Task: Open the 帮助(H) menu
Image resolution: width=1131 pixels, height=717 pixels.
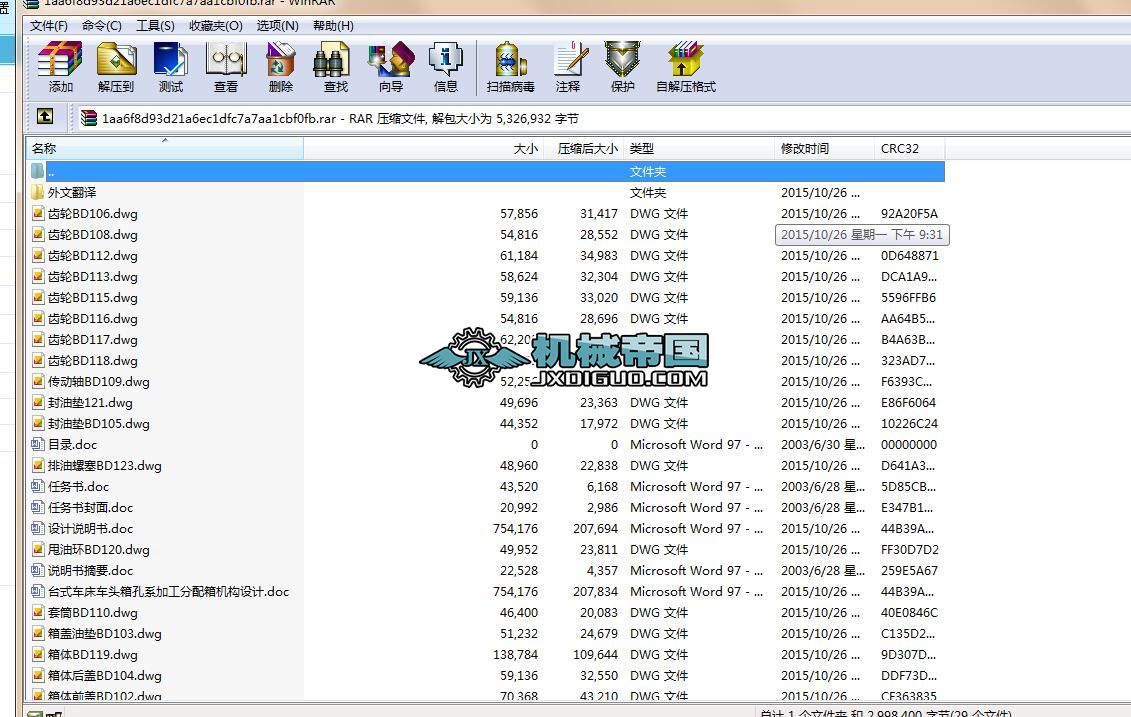Action: [333, 26]
